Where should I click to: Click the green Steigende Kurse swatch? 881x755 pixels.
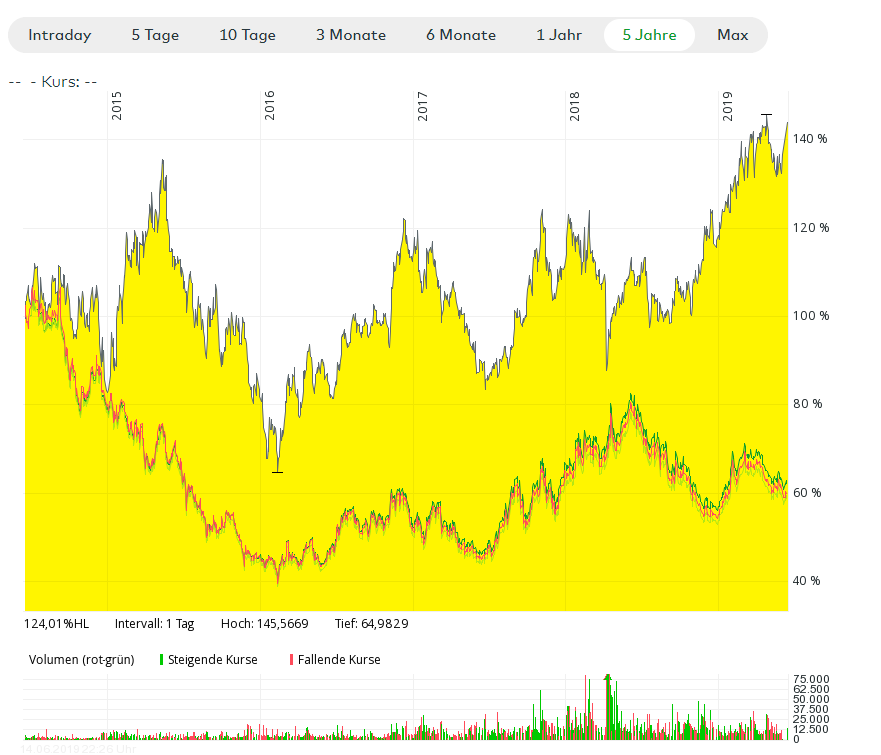161,660
